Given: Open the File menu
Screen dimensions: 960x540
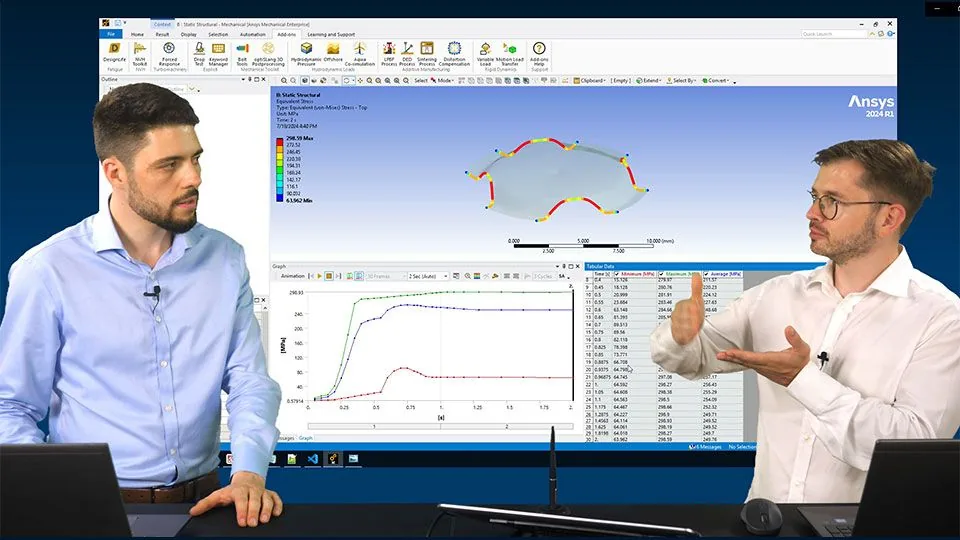Looking at the screenshot, I should pyautogui.click(x=111, y=34).
